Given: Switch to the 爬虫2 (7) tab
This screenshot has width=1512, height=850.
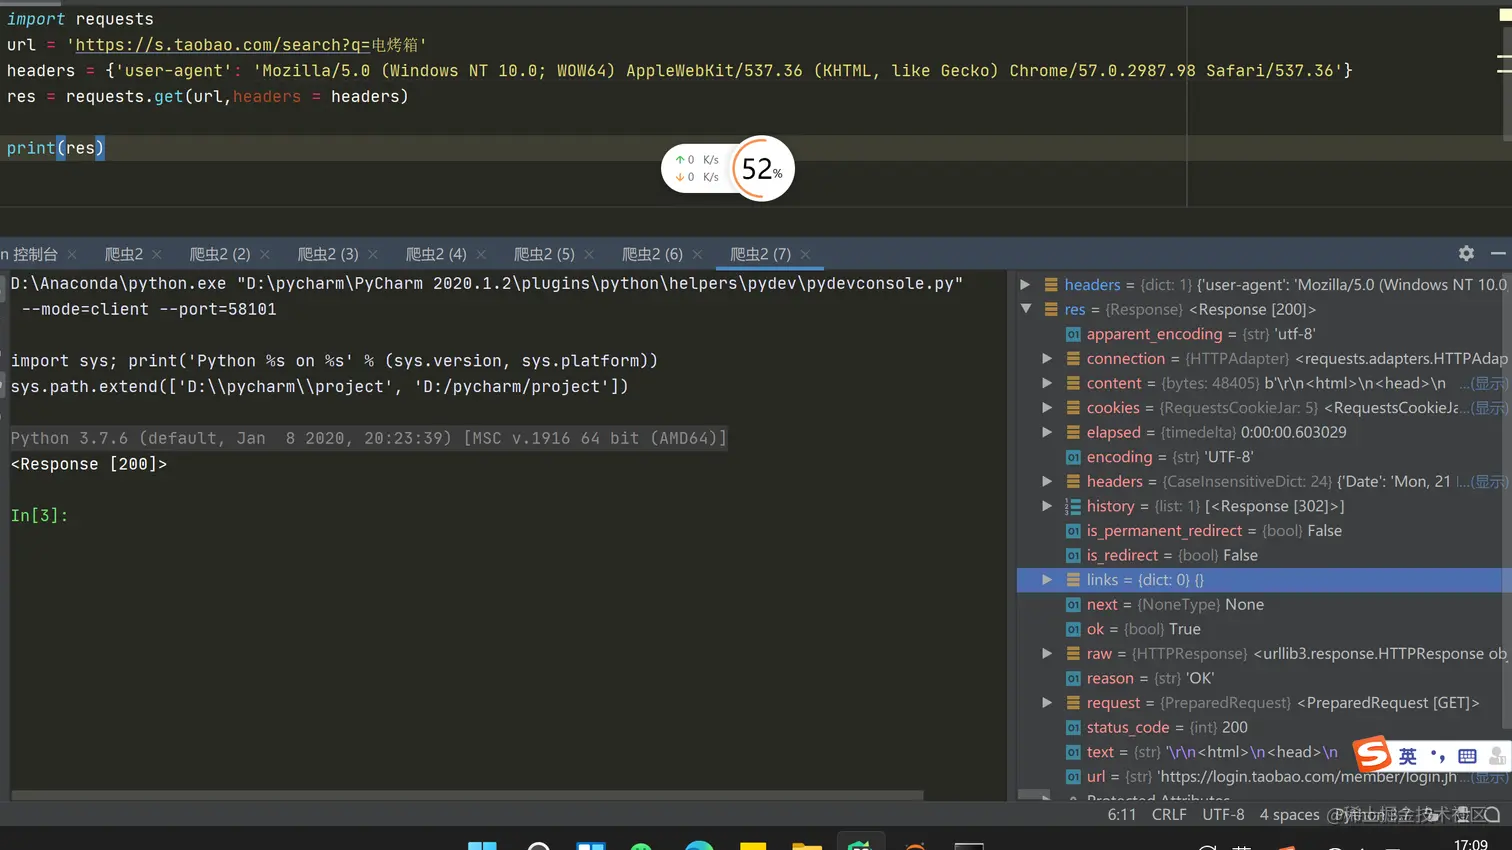Looking at the screenshot, I should [760, 254].
